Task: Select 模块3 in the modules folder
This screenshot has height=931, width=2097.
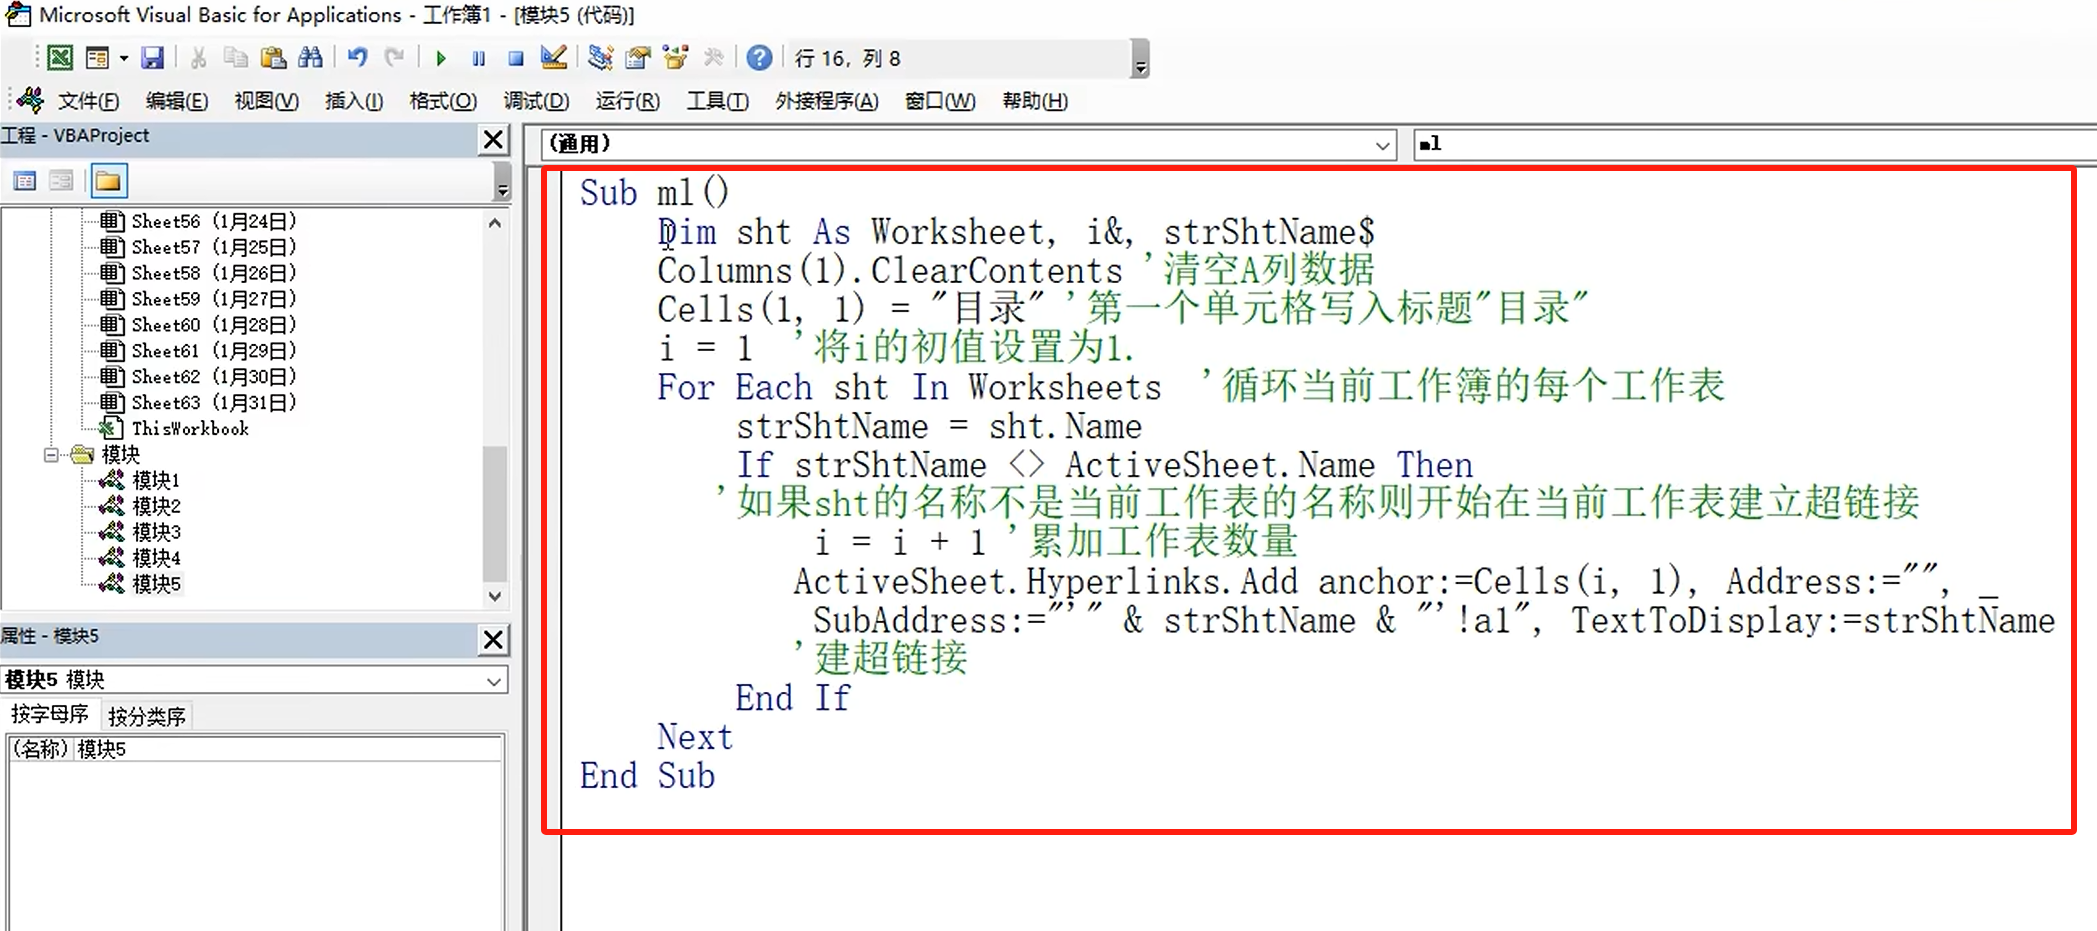Action: (x=156, y=532)
